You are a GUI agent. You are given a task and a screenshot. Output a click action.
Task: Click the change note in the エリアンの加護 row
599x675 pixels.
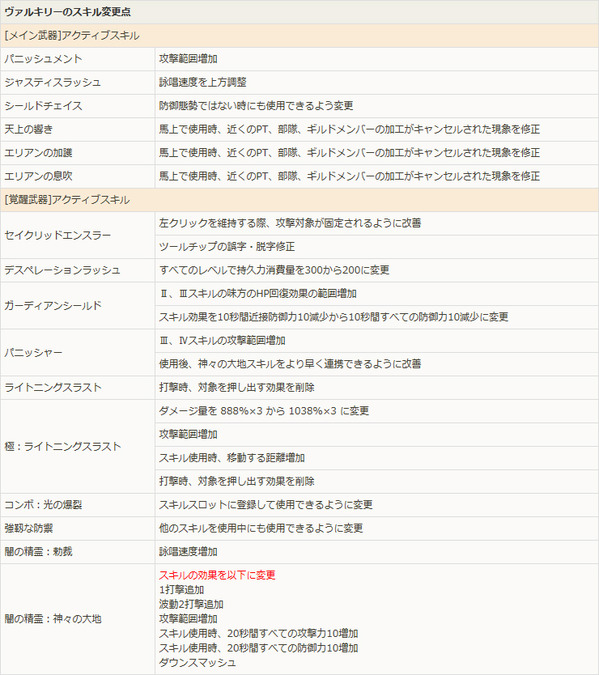click(x=349, y=153)
